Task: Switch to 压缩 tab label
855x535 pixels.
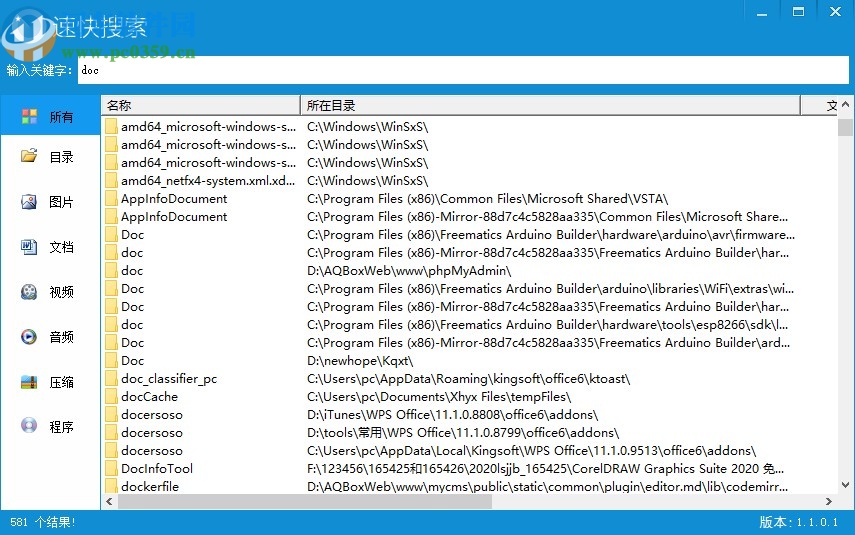Action: tap(61, 382)
